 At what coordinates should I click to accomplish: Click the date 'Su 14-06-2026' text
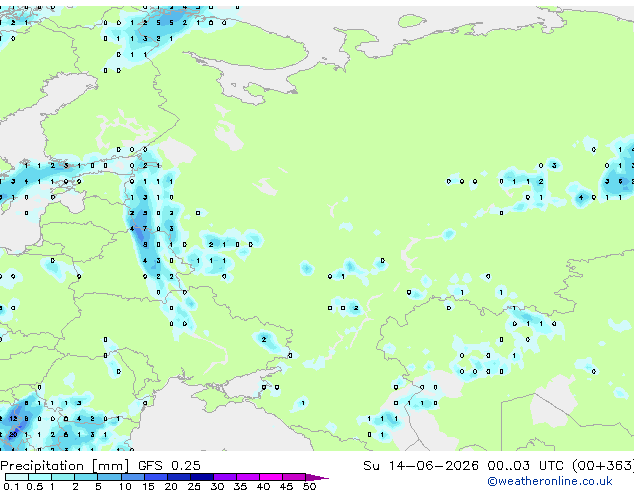click(421, 466)
